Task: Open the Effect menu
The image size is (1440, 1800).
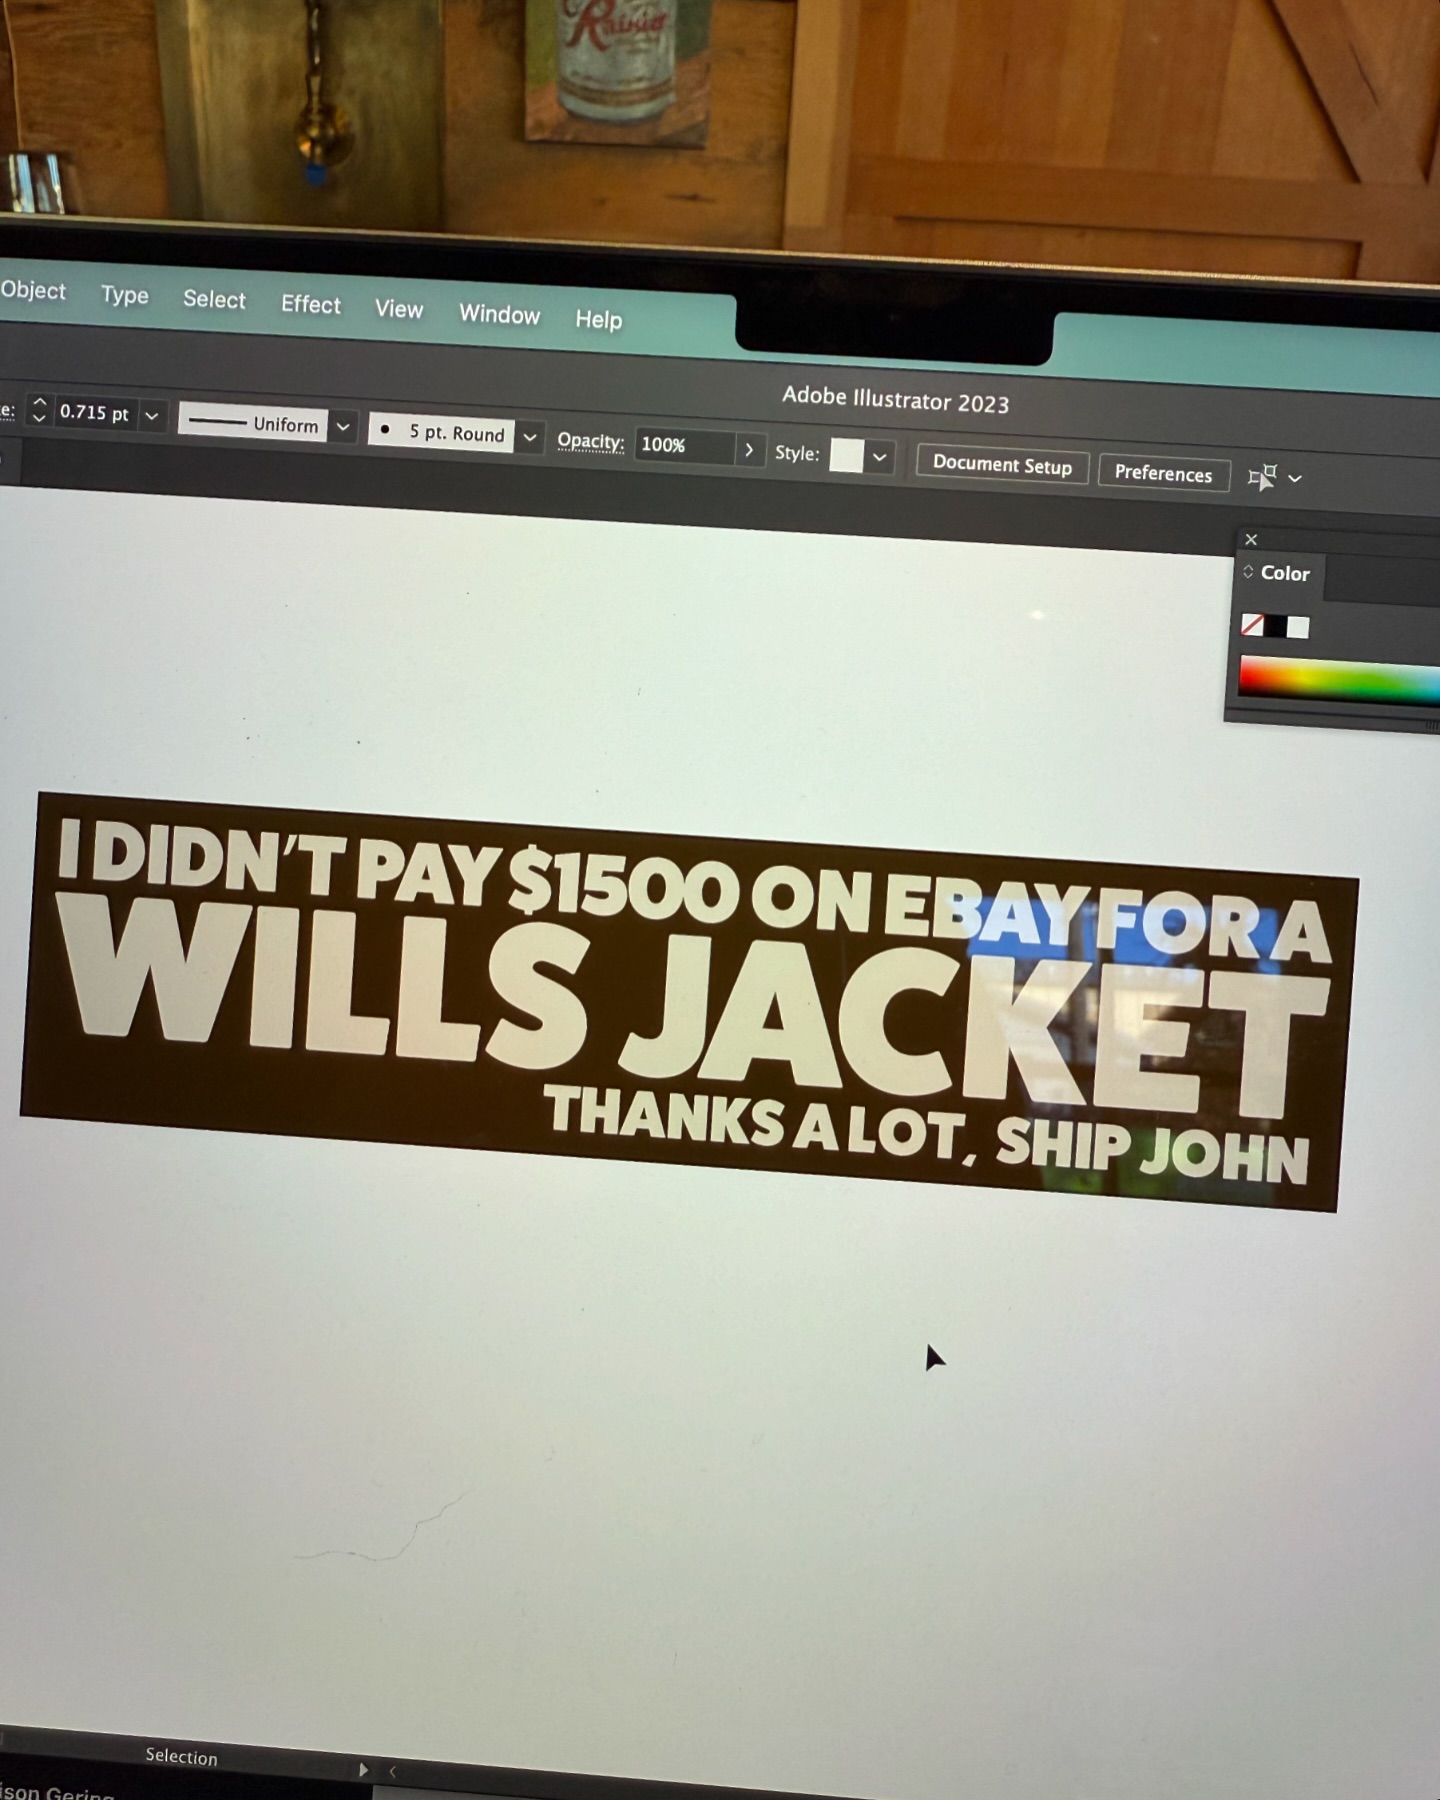Action: coord(310,304)
